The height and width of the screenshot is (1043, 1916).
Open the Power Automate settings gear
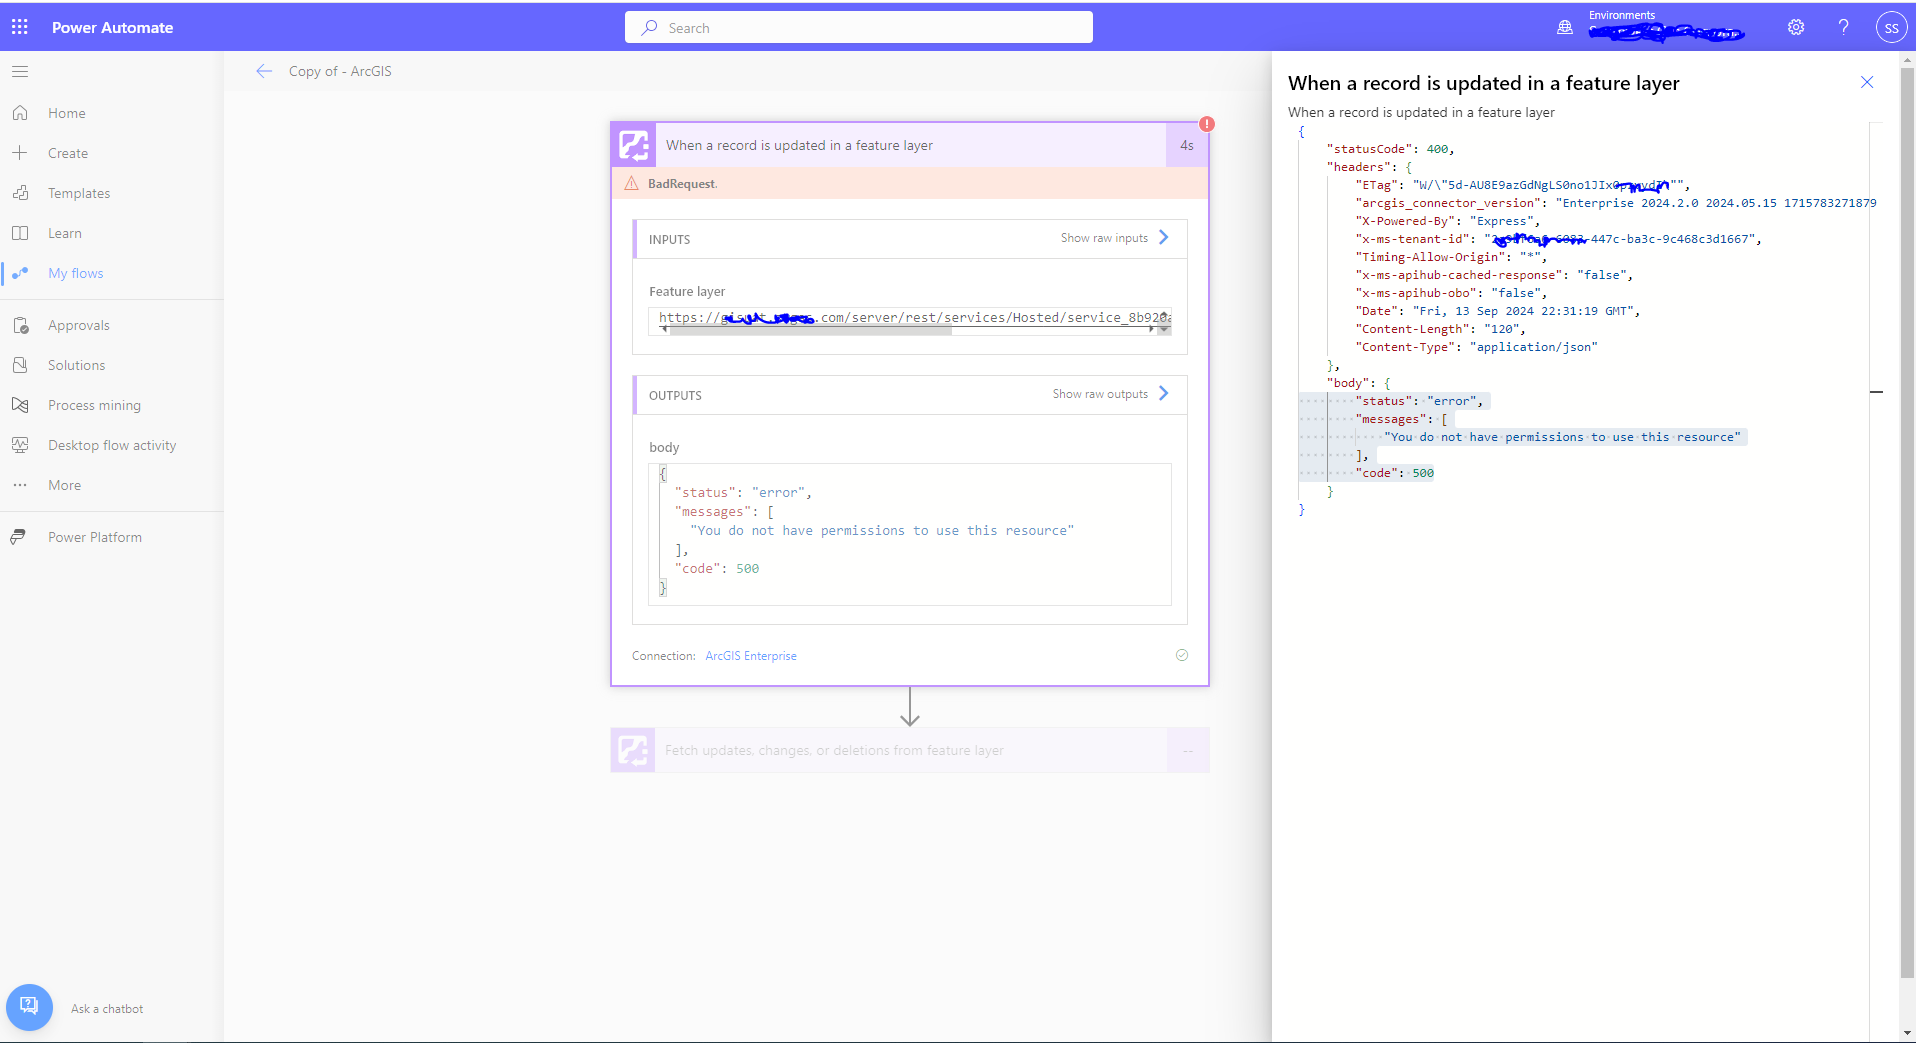(x=1795, y=27)
